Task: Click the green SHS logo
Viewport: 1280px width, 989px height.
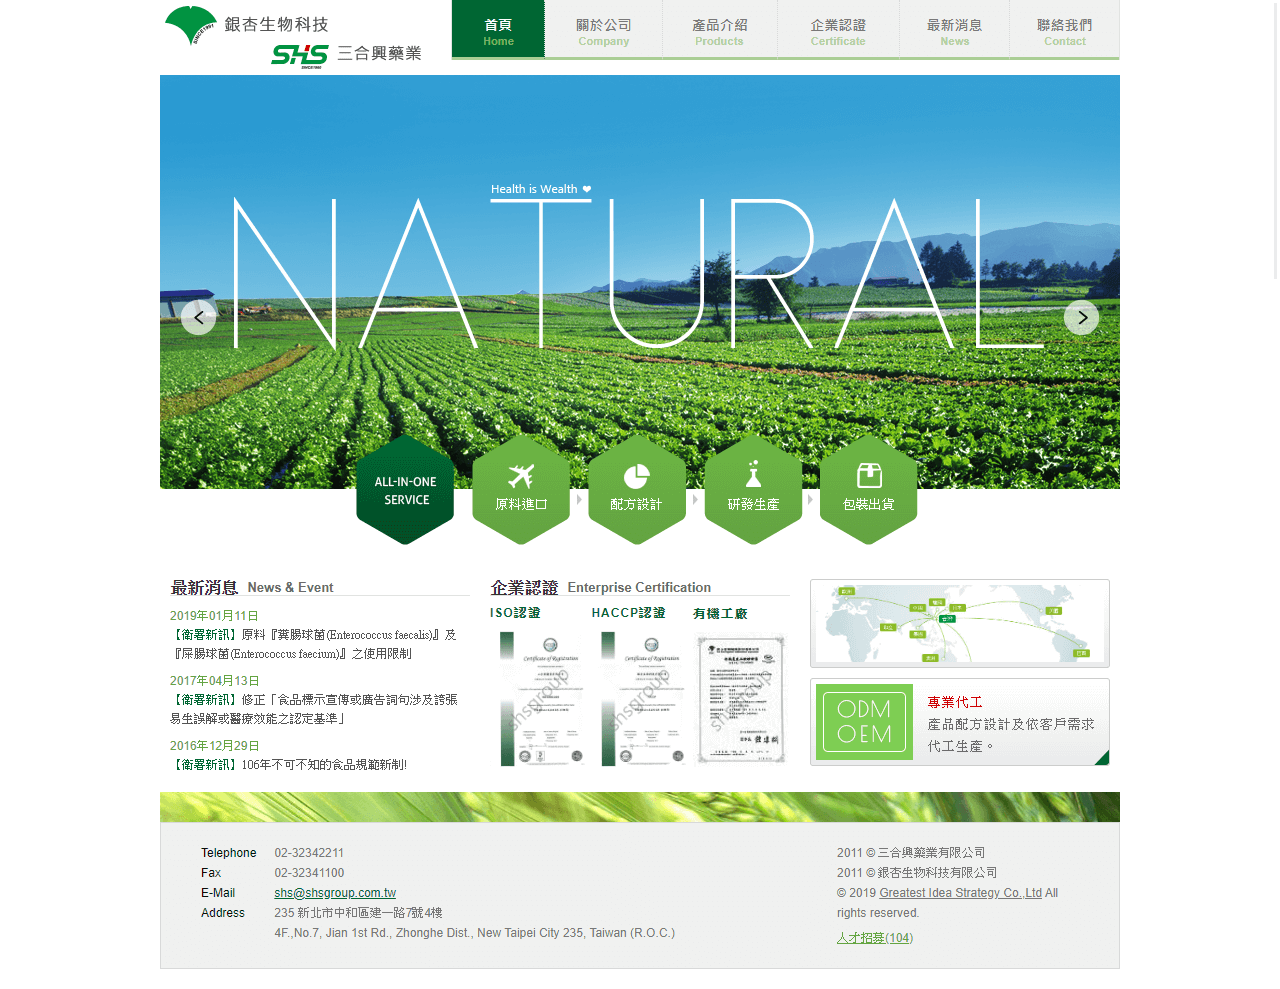Action: 299,55
